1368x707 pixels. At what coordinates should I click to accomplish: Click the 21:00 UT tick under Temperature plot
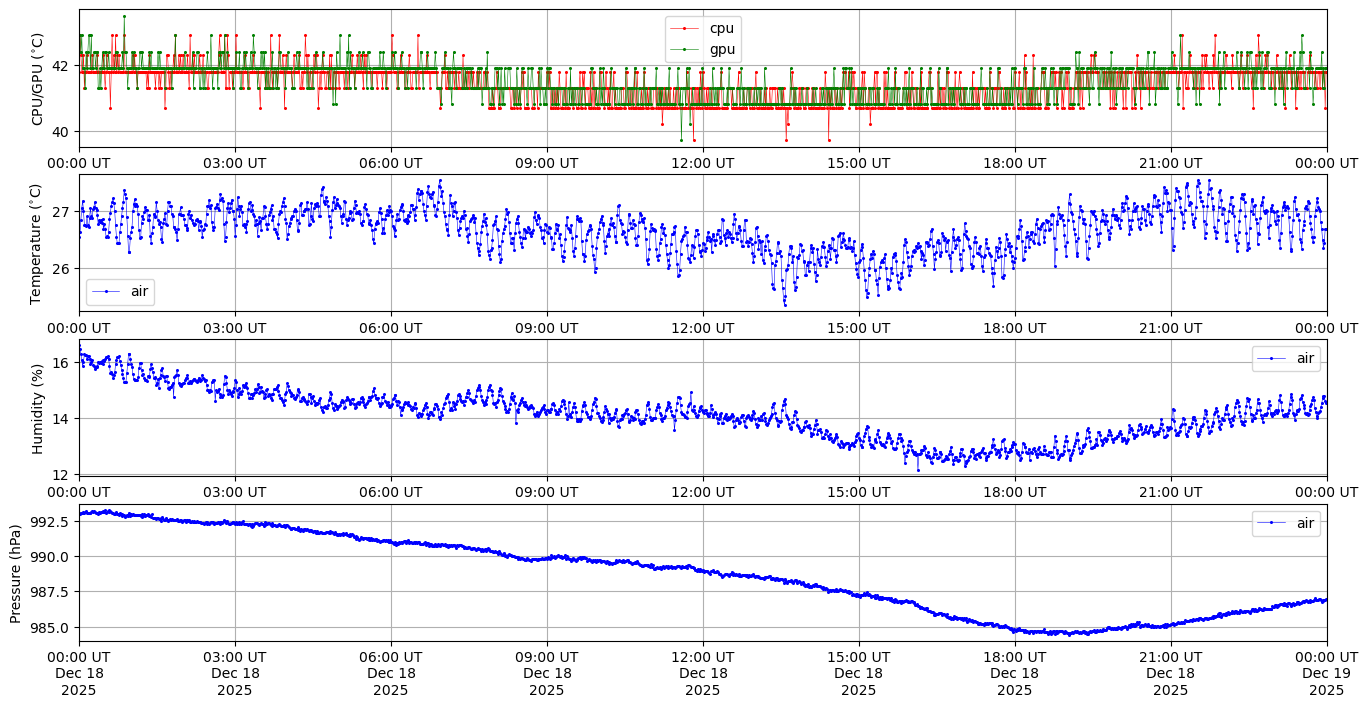pos(1170,327)
